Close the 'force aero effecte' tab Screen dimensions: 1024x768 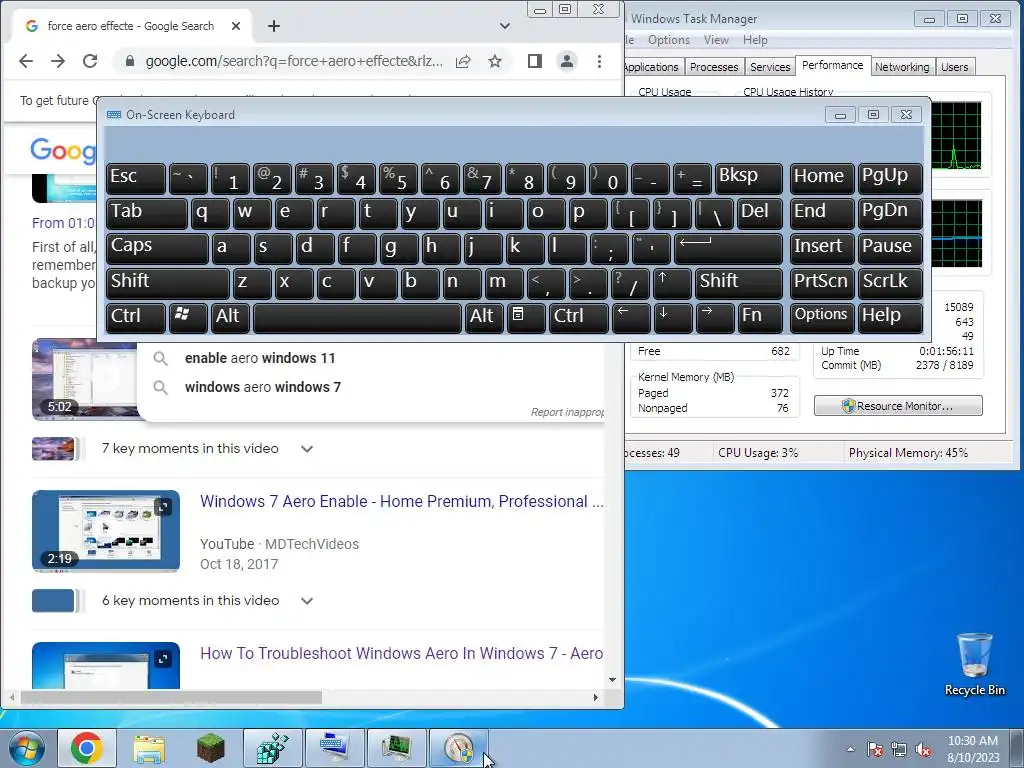click(236, 26)
